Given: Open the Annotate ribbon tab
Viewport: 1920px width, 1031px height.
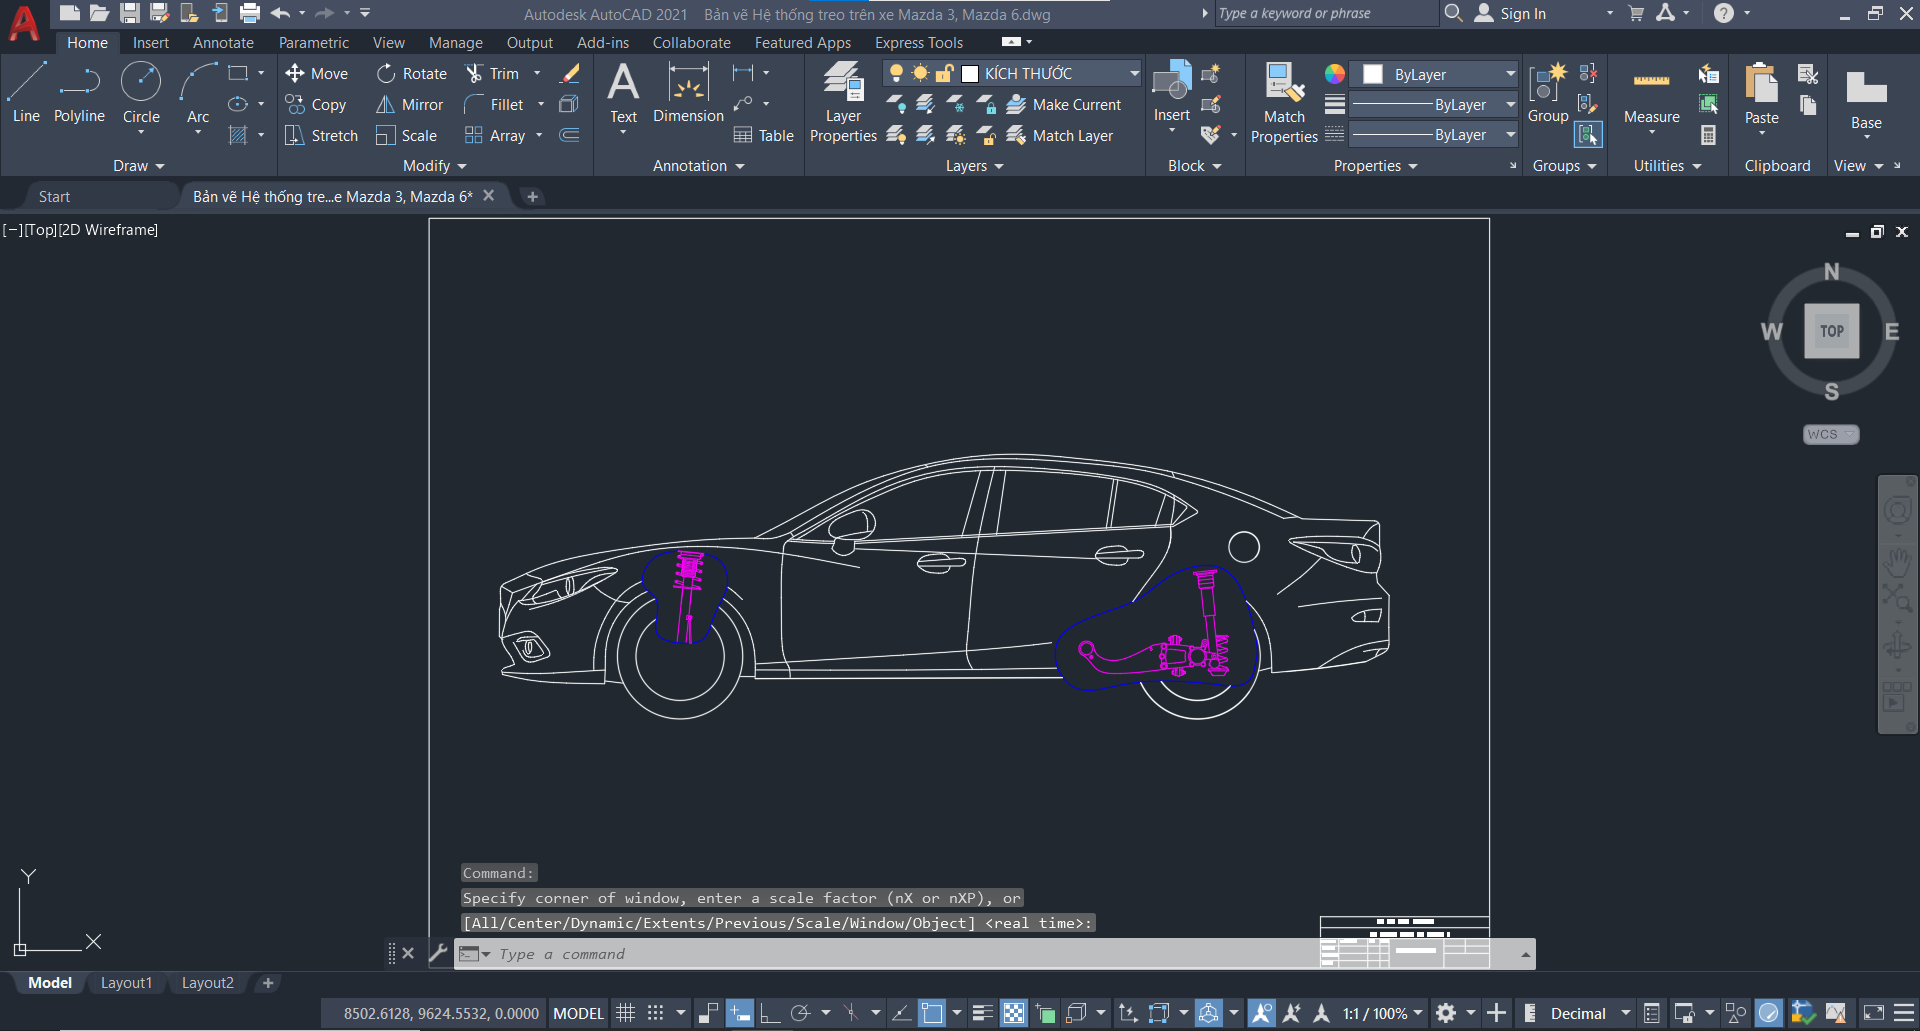Looking at the screenshot, I should [x=223, y=42].
